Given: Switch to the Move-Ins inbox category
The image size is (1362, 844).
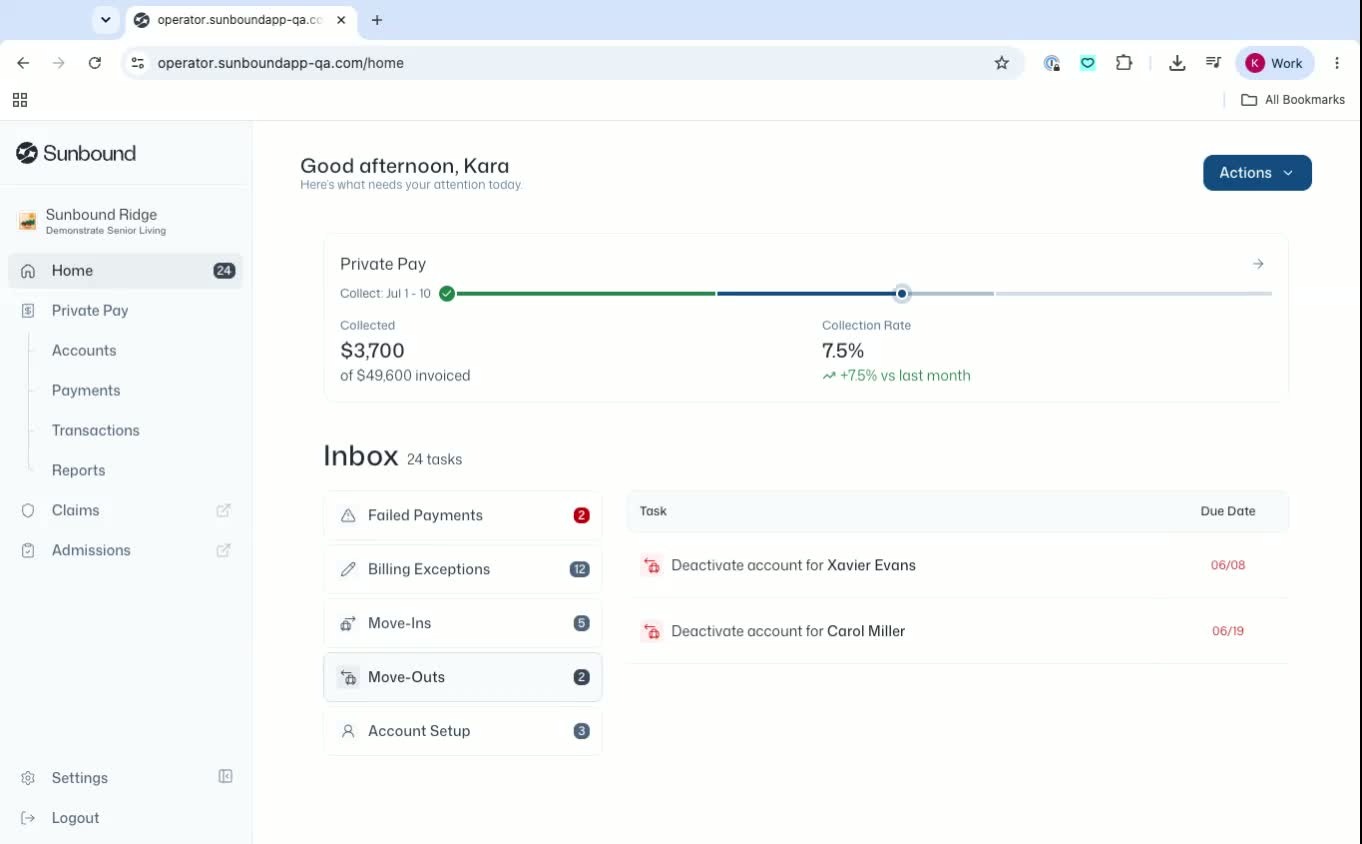Looking at the screenshot, I should pos(463,623).
